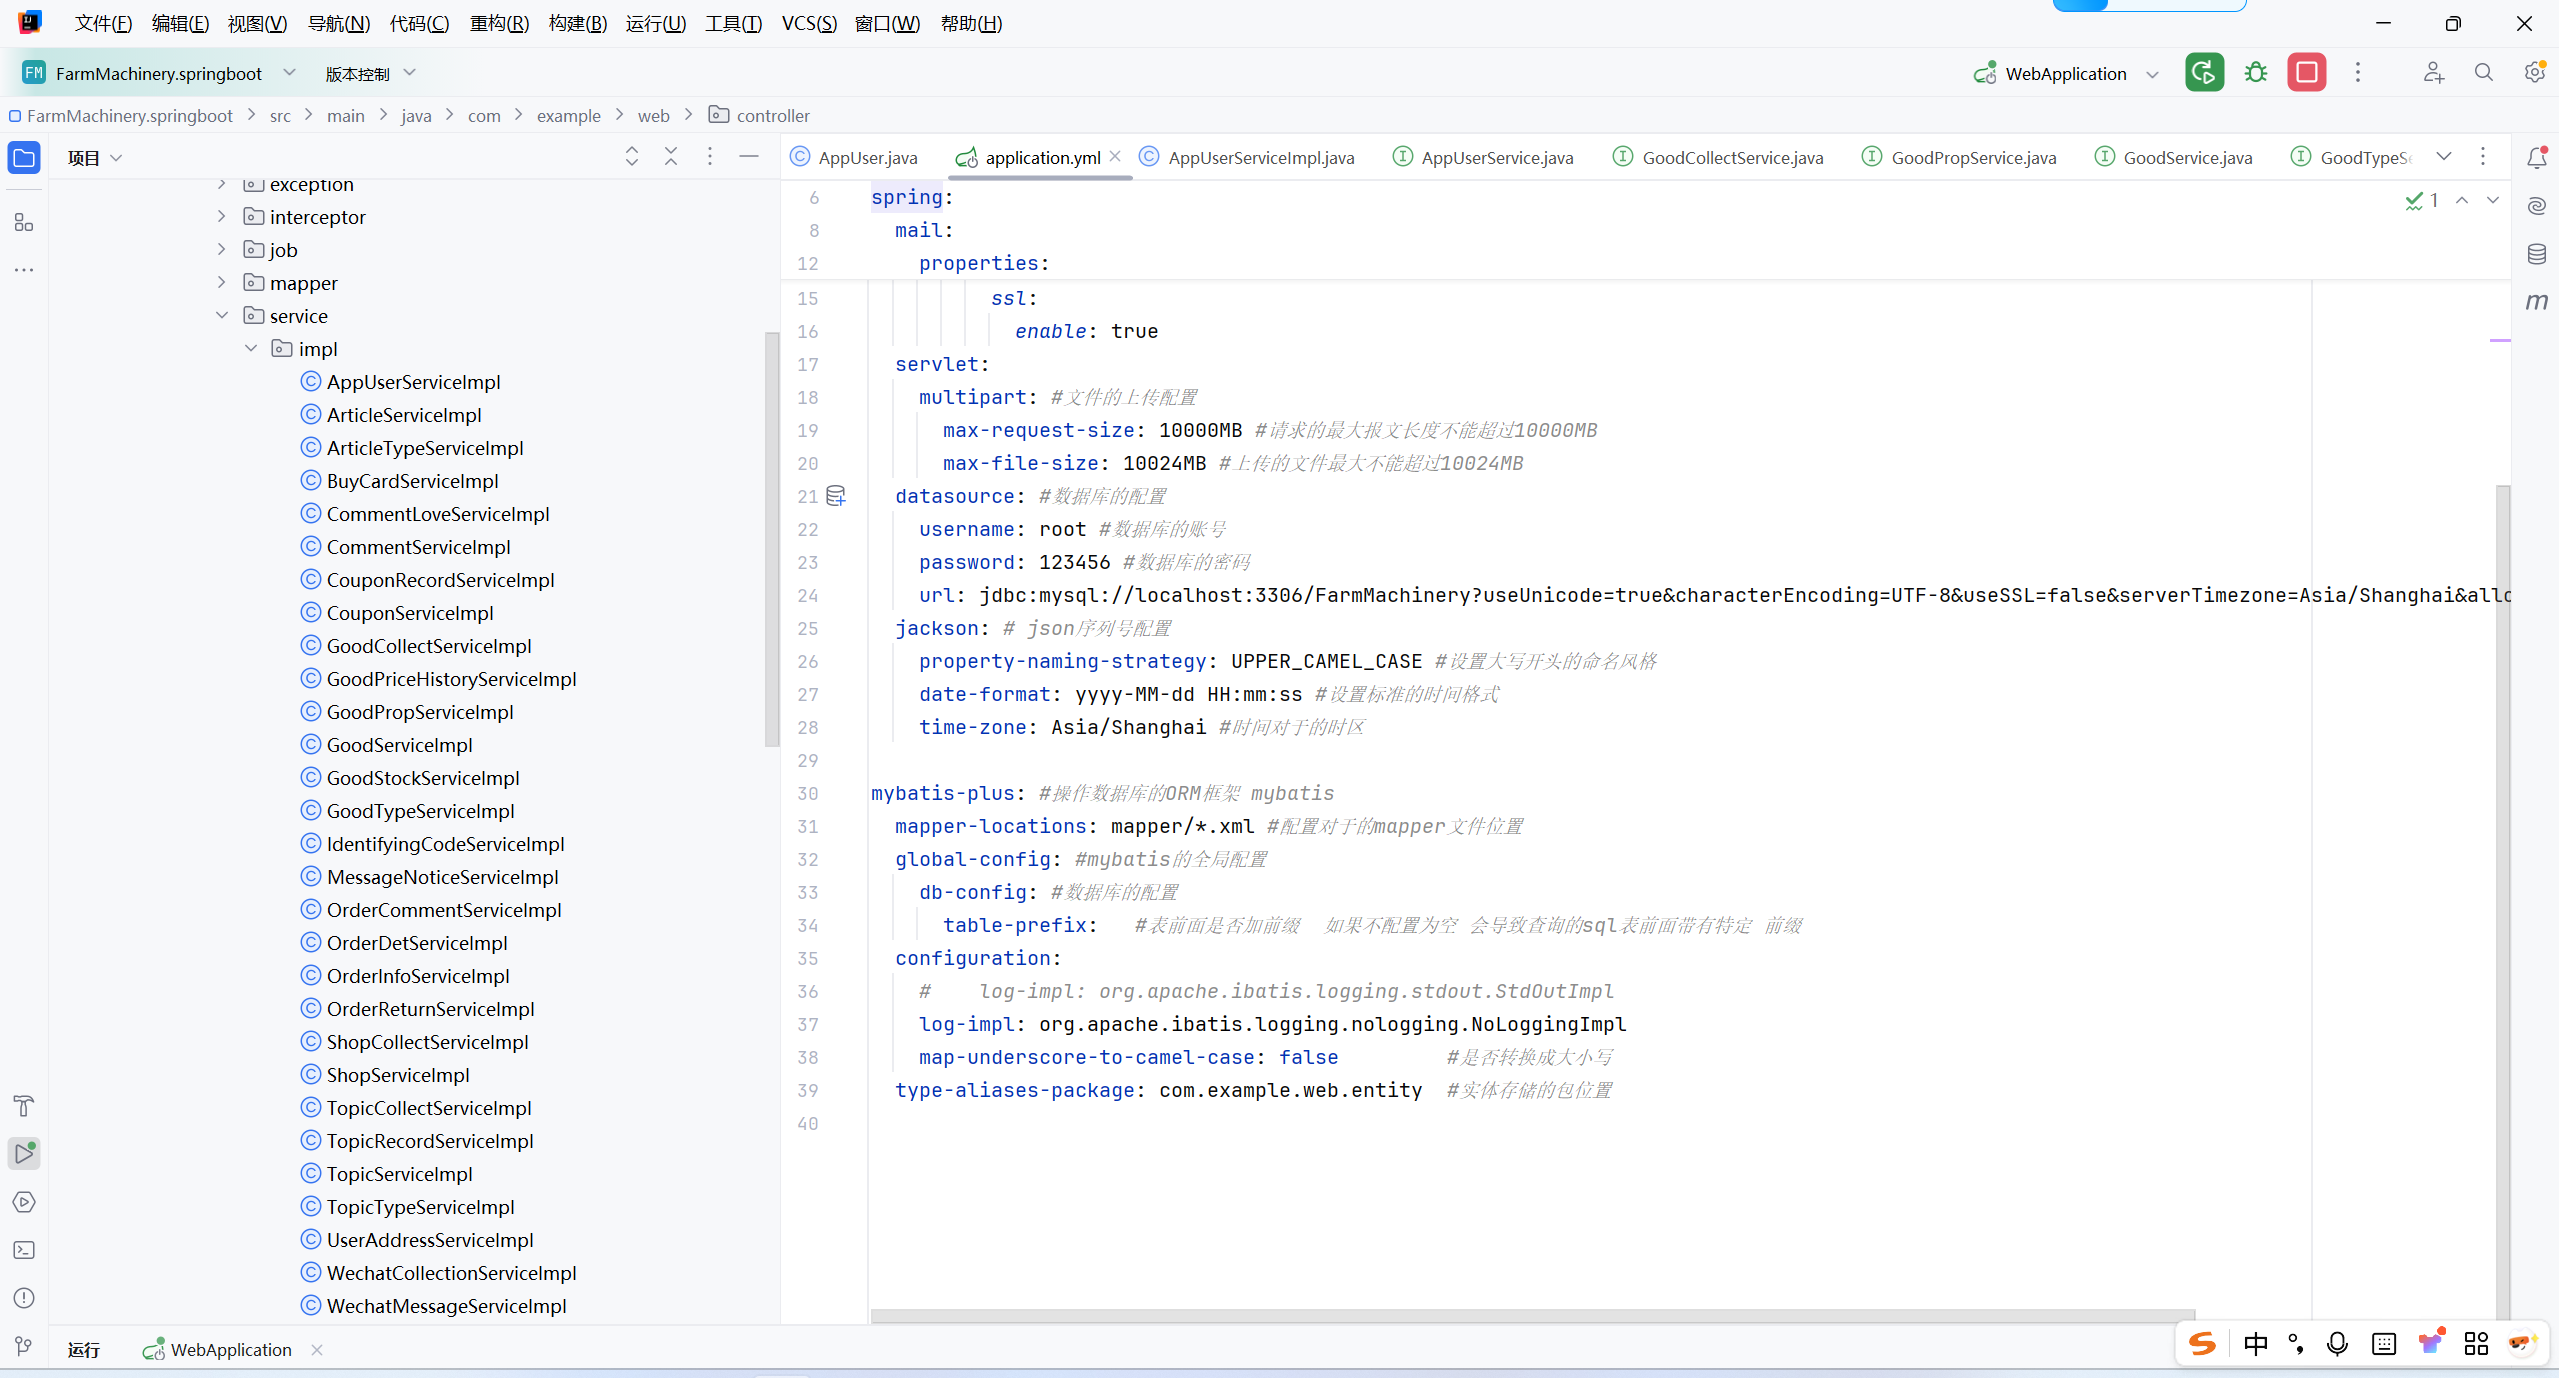Open the Project tool window icon
Viewport: 2559px width, 1378px height.
24,158
